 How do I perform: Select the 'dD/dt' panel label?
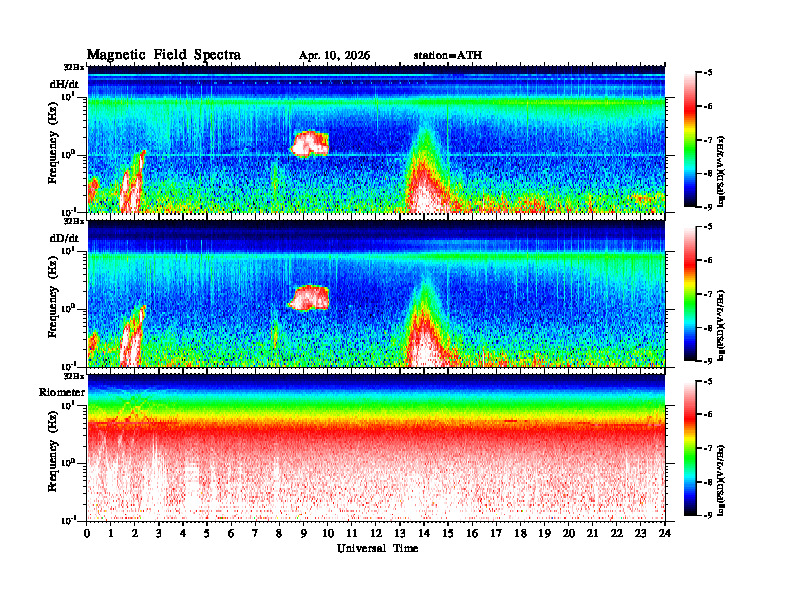64,238
